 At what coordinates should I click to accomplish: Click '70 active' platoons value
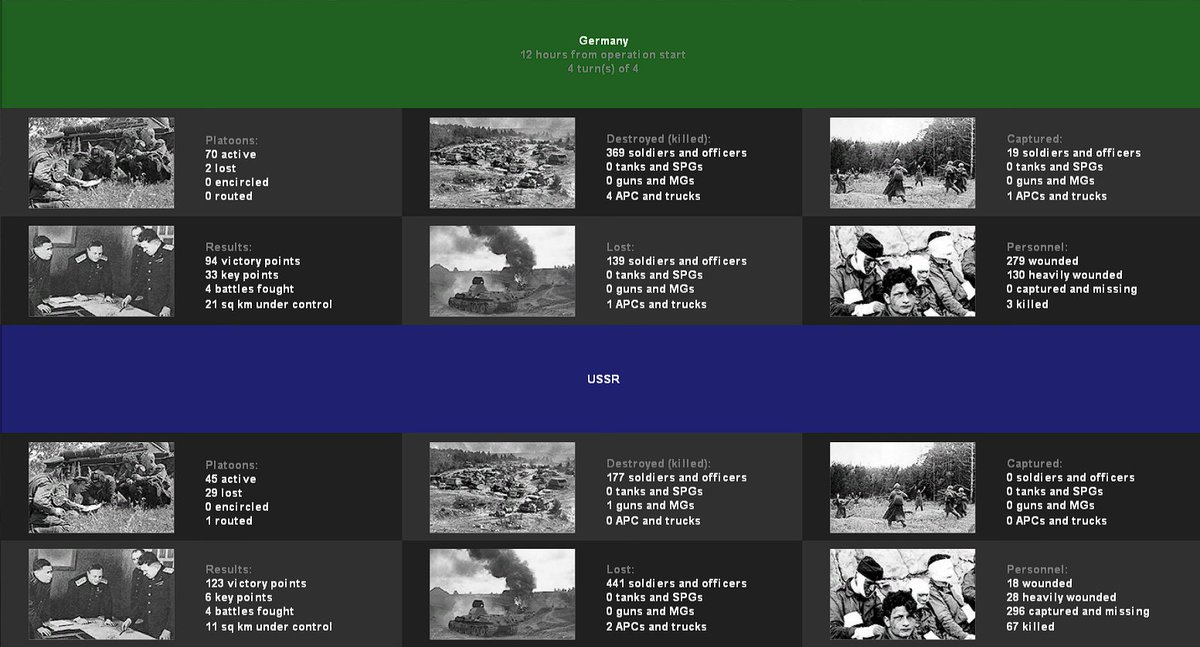[x=231, y=155]
